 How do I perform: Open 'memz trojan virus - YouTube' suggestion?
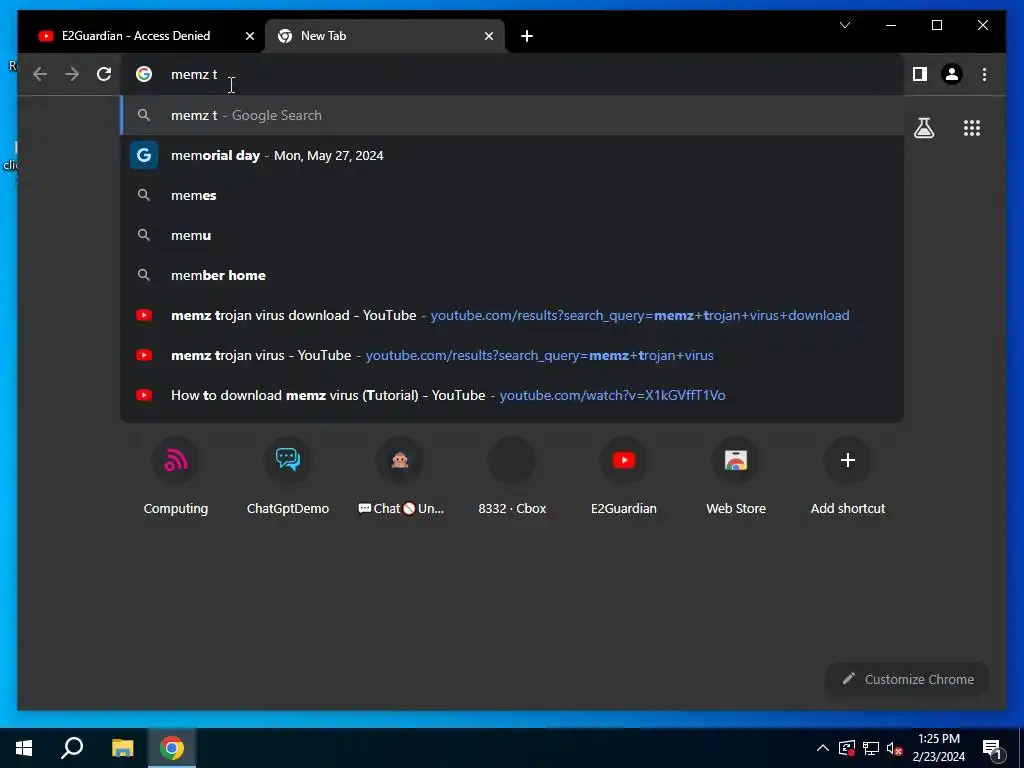512,355
